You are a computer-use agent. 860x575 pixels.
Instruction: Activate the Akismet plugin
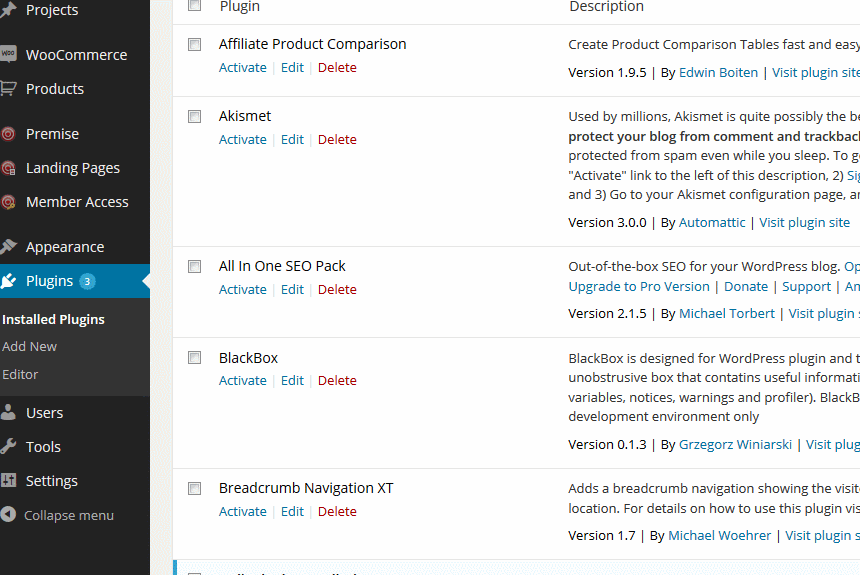point(242,139)
